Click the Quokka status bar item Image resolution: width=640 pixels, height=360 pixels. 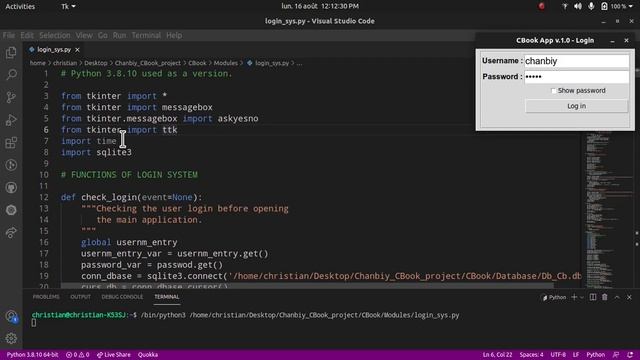point(148,355)
